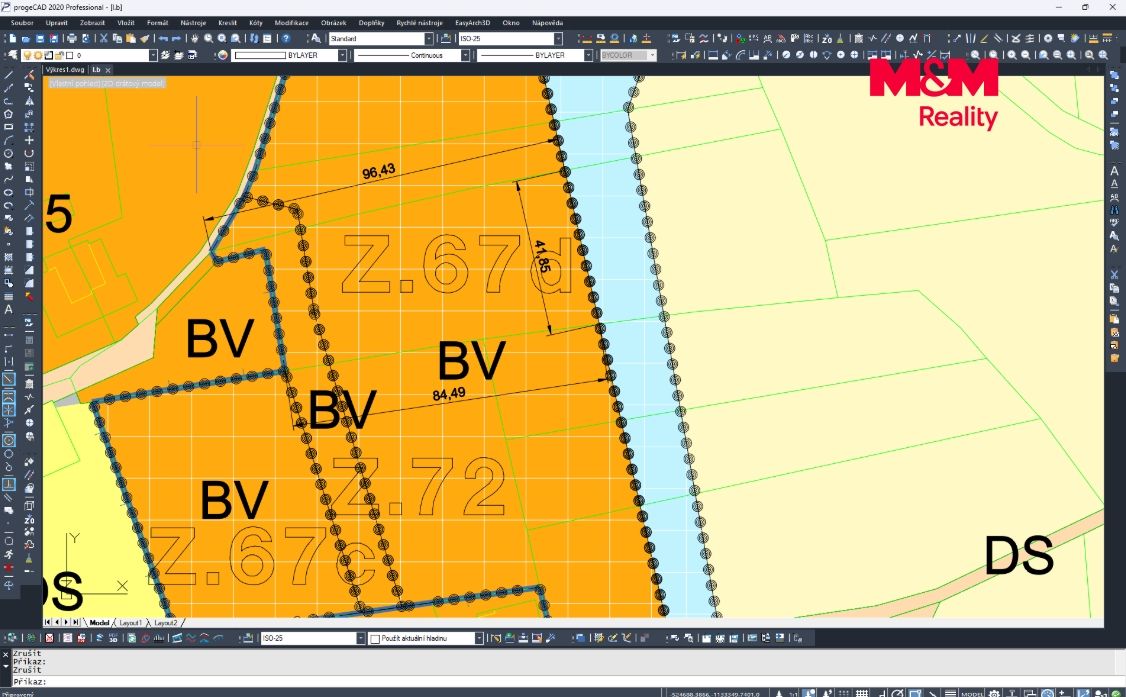
Task: Toggle layer 0 on/off lightbulb icon
Action: pos(28,55)
